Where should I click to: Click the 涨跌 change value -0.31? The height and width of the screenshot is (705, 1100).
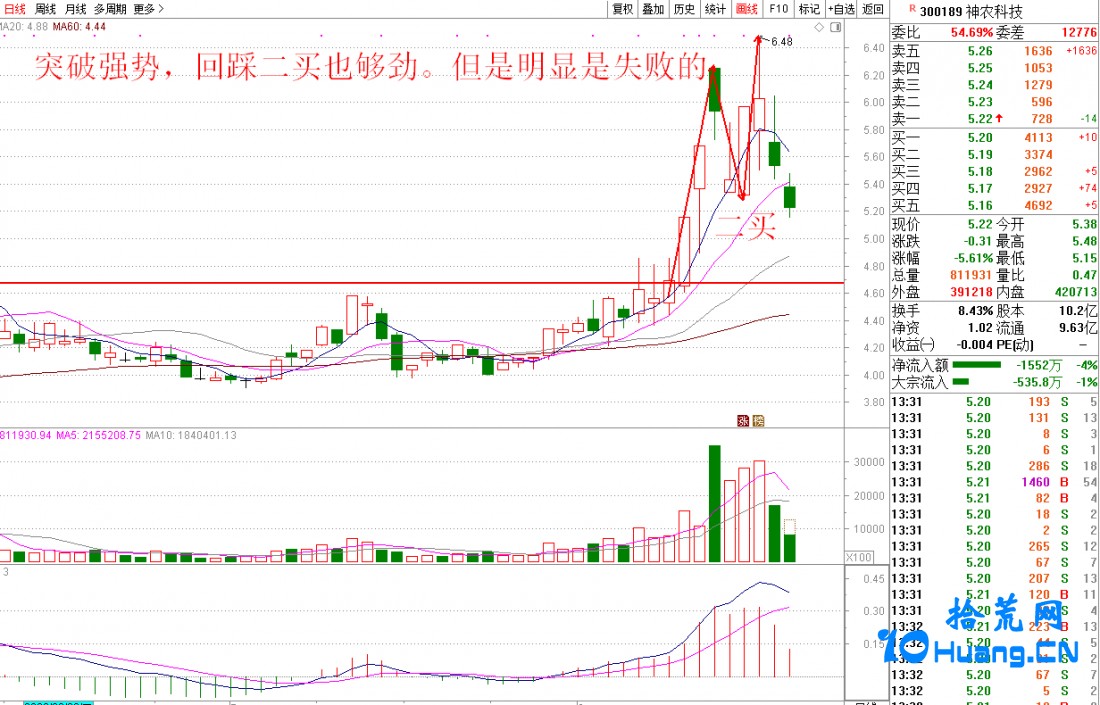979,241
